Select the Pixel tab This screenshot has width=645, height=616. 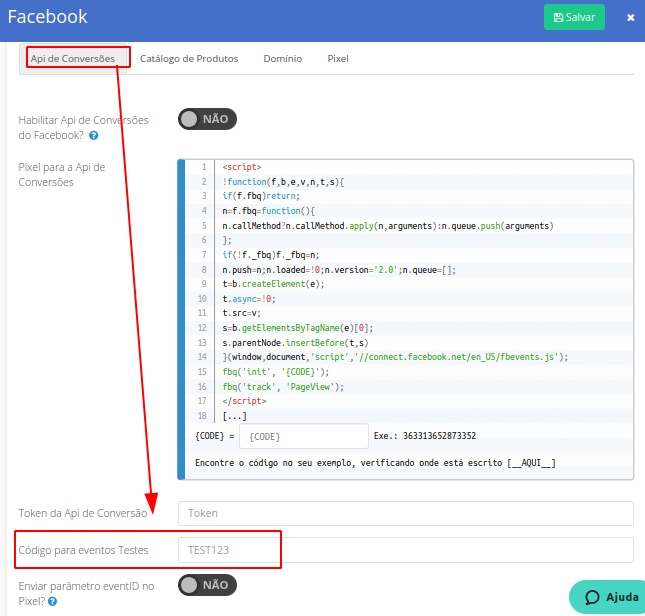click(x=338, y=59)
